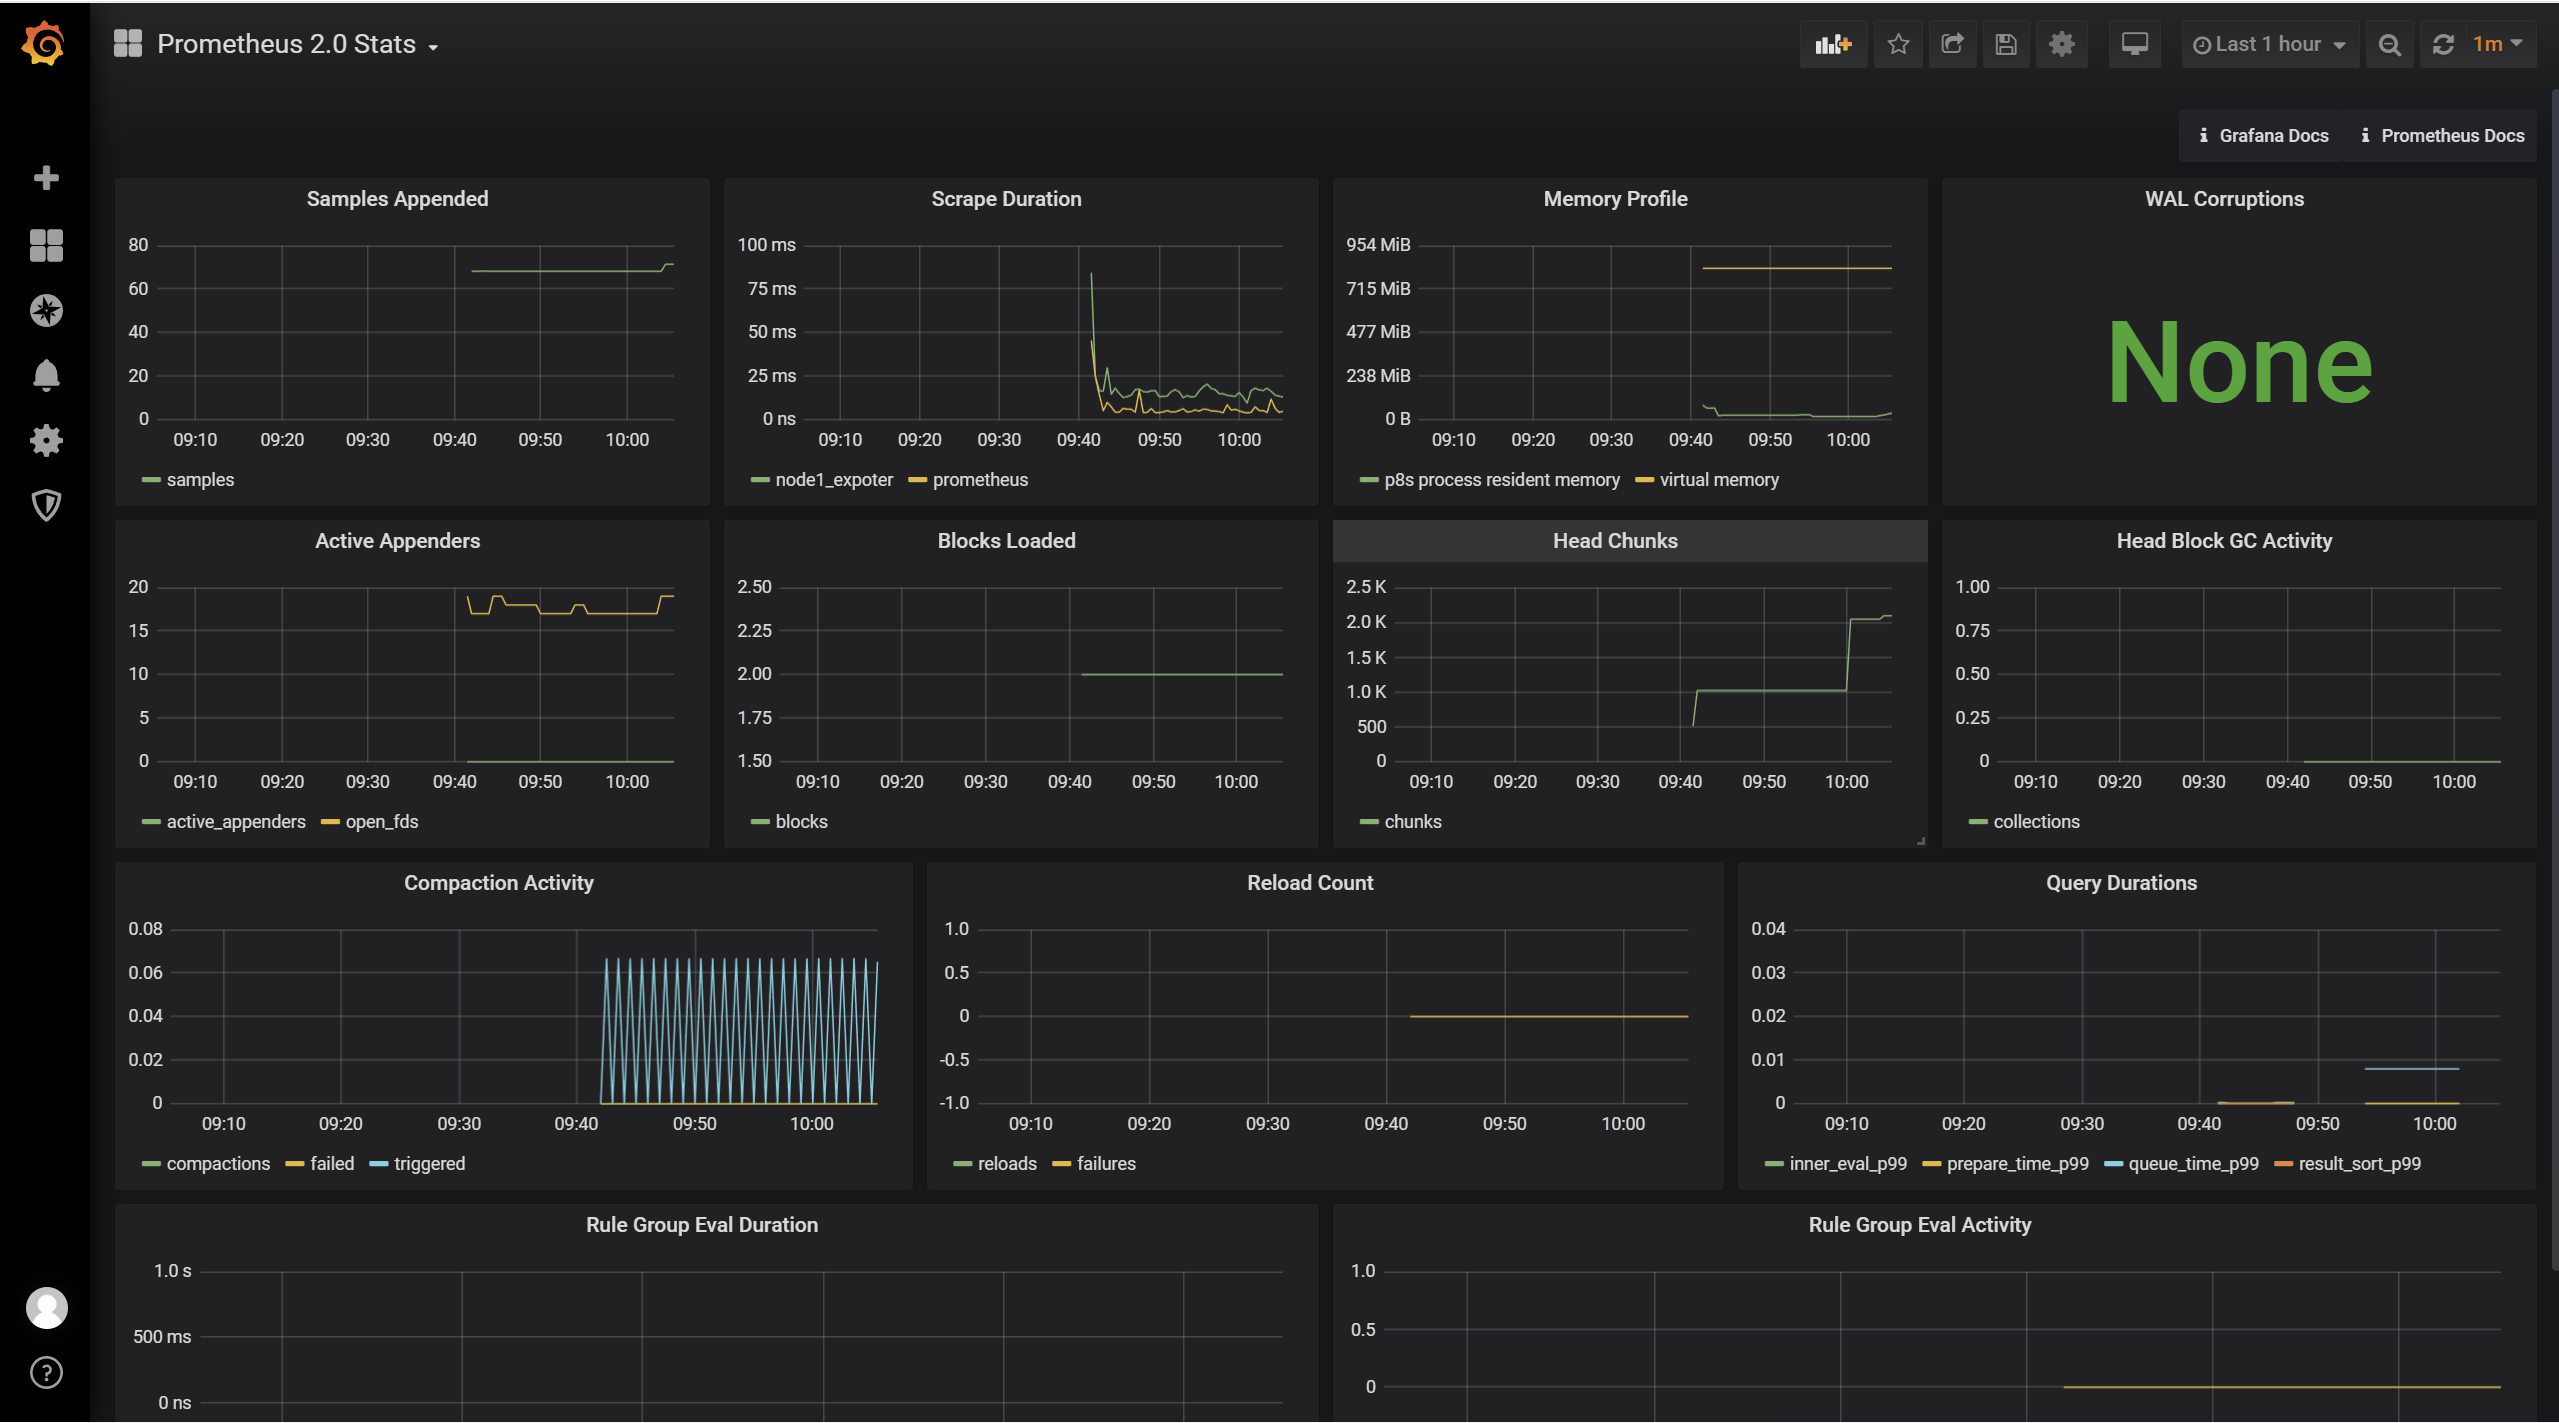This screenshot has height=1423, width=2559.
Task: Open the Configuration gear in sidebar
Action: click(x=46, y=440)
